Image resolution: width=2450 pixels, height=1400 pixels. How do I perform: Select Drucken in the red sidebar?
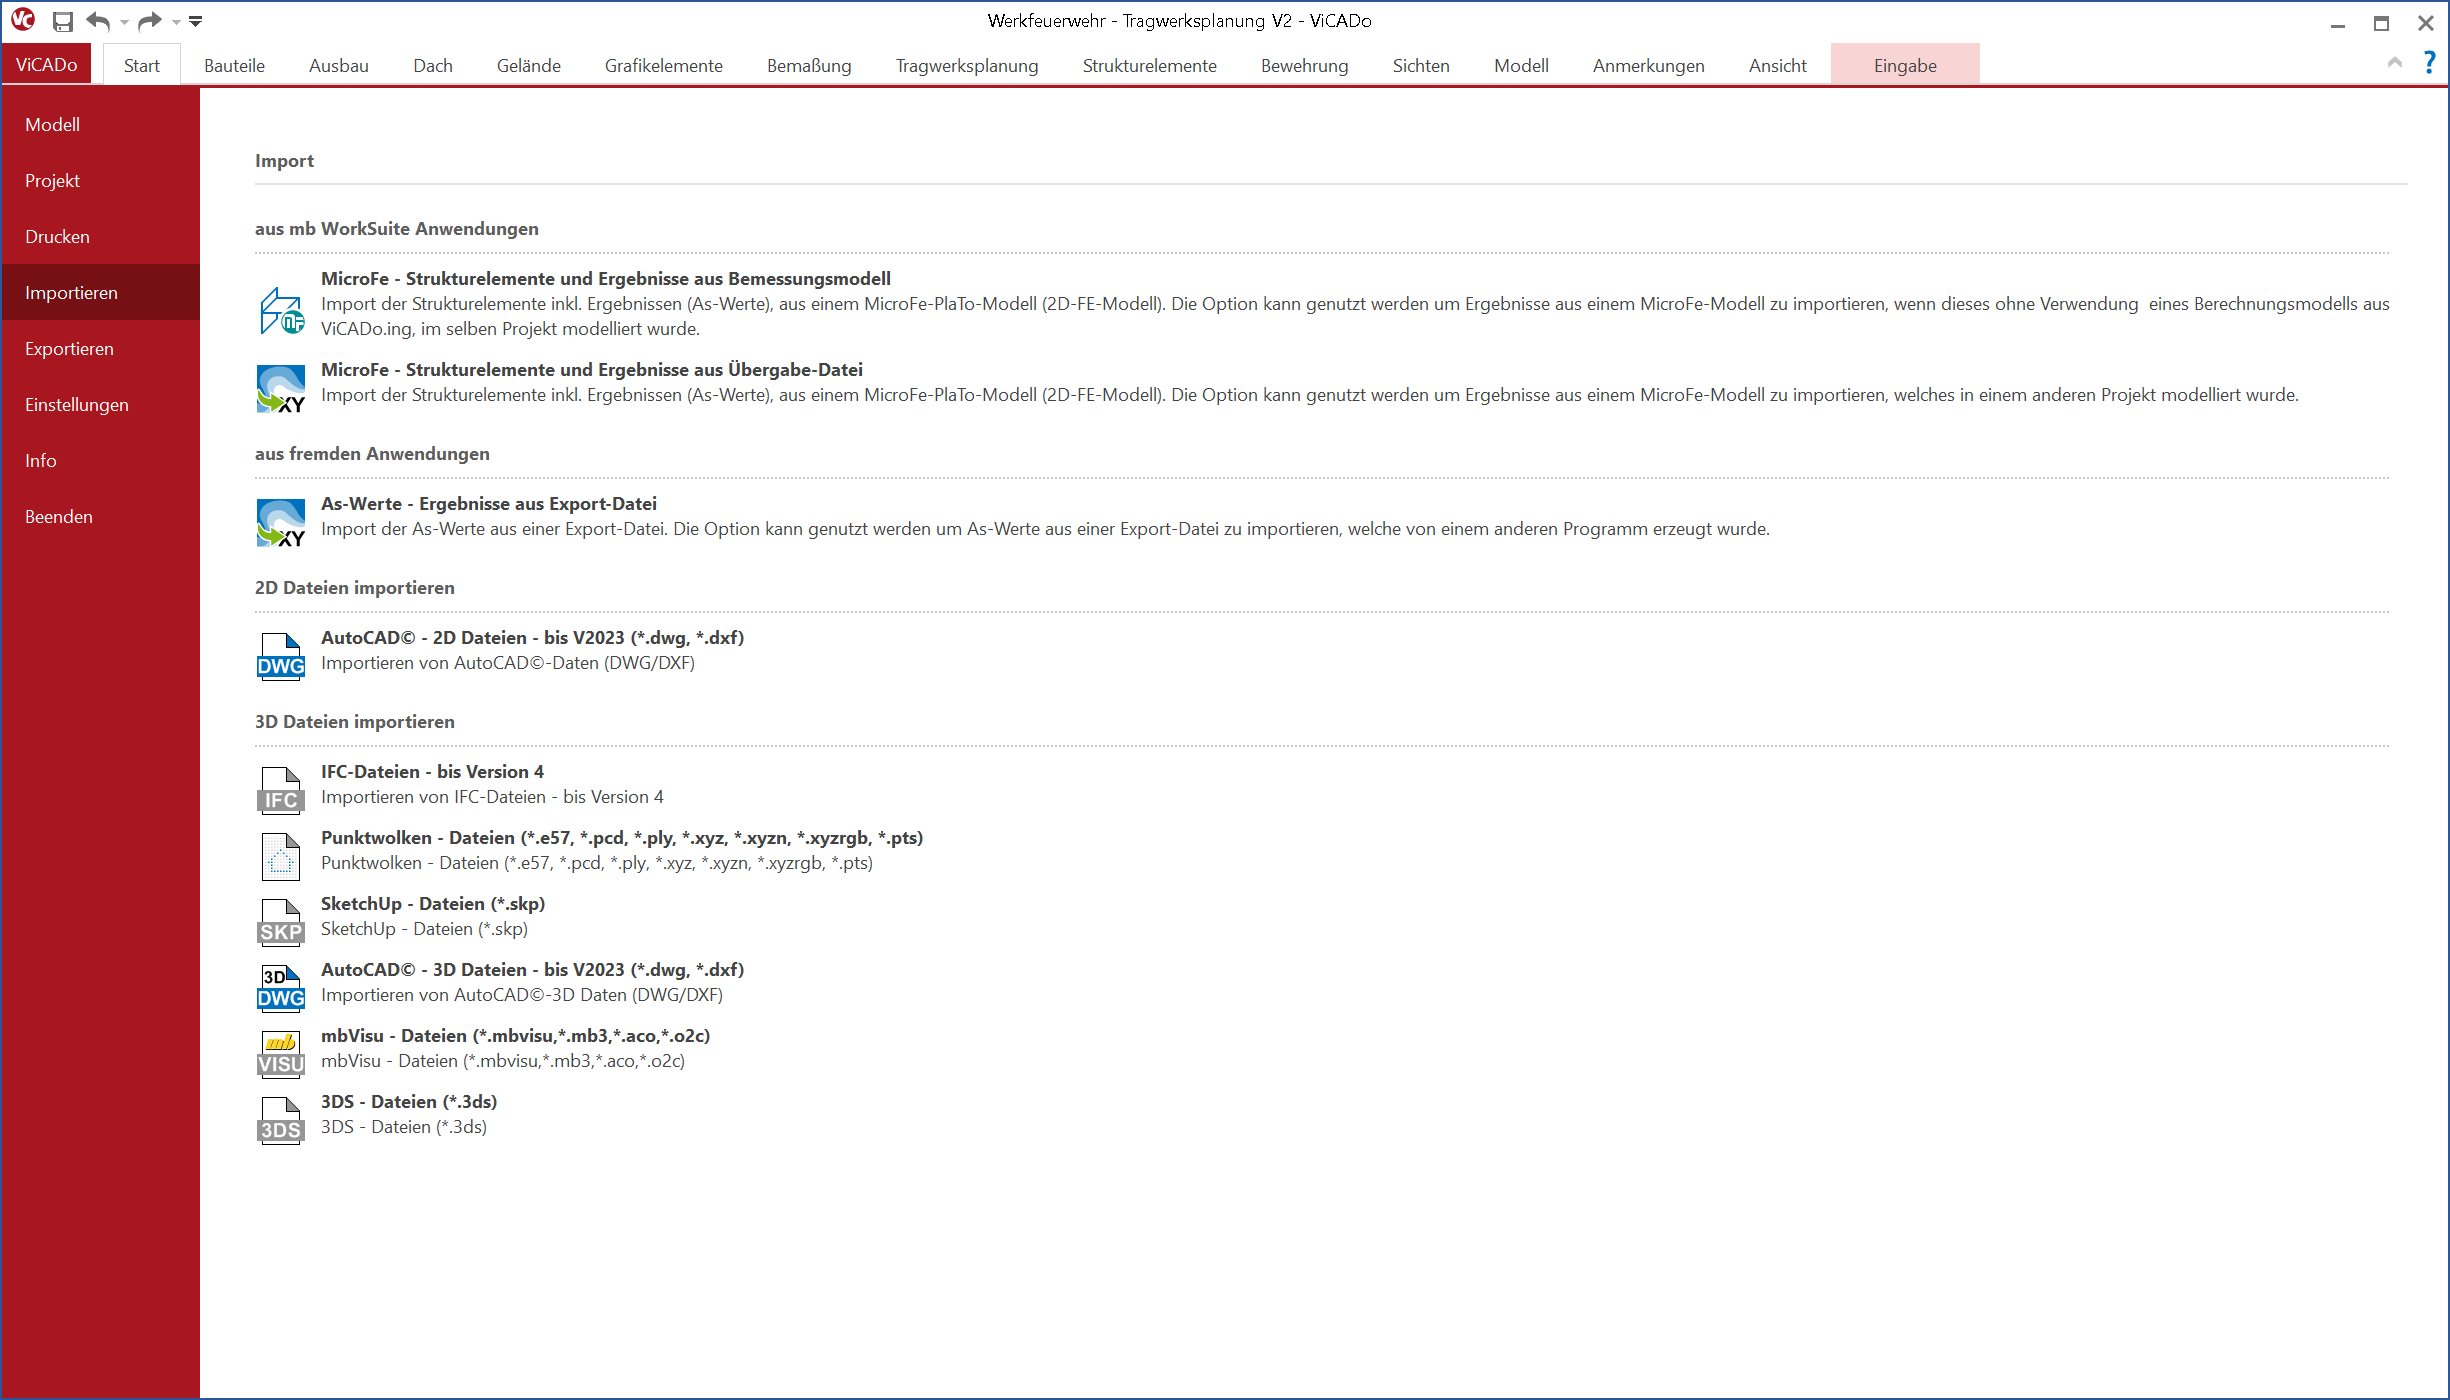[x=101, y=236]
